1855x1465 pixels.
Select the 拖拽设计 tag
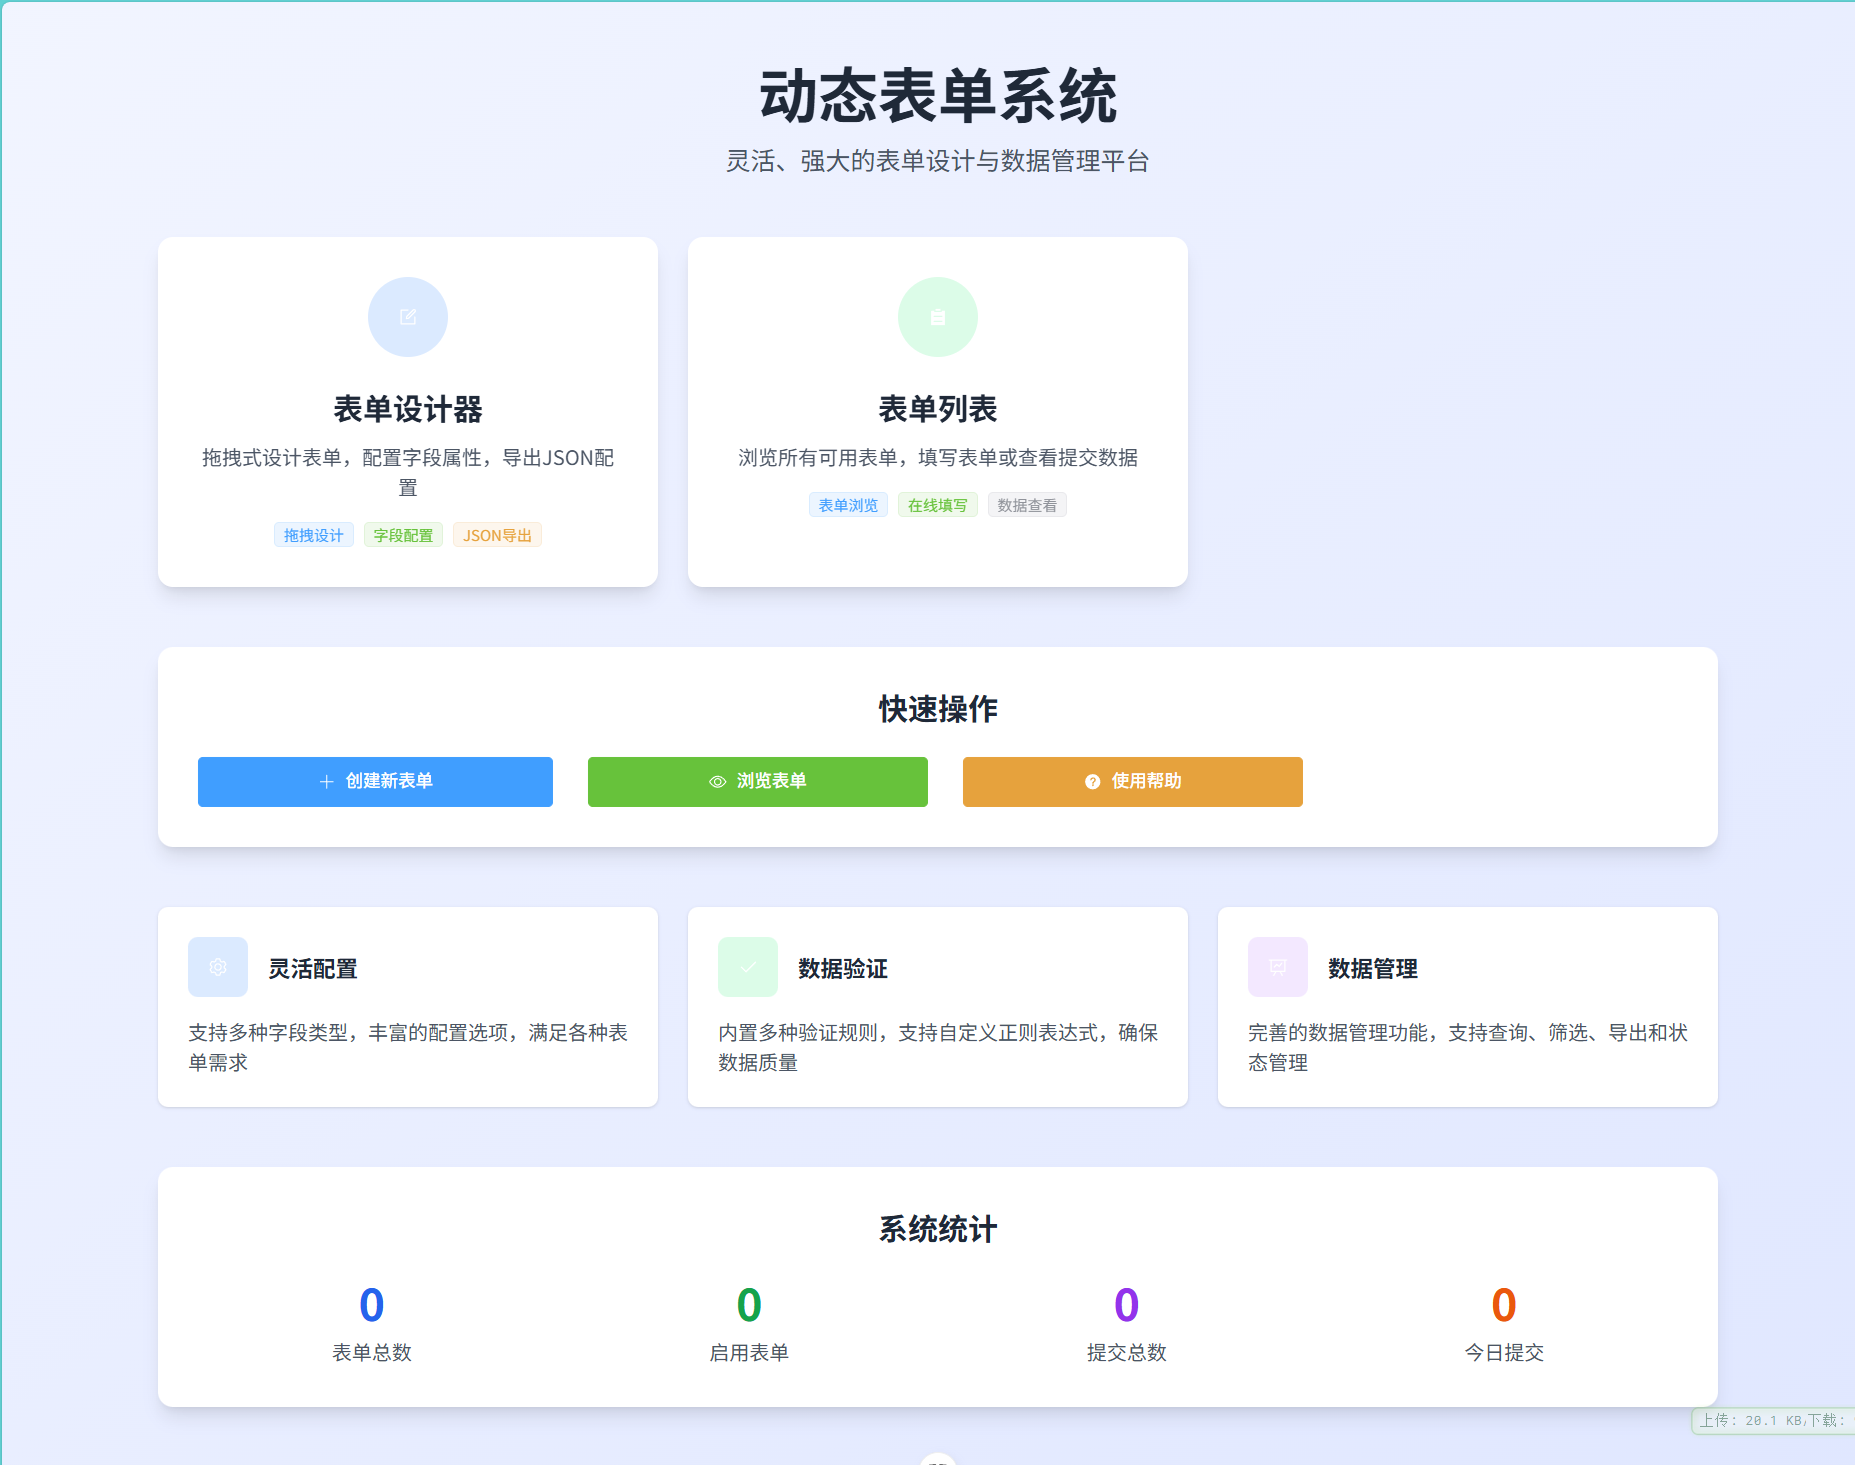[x=314, y=535]
